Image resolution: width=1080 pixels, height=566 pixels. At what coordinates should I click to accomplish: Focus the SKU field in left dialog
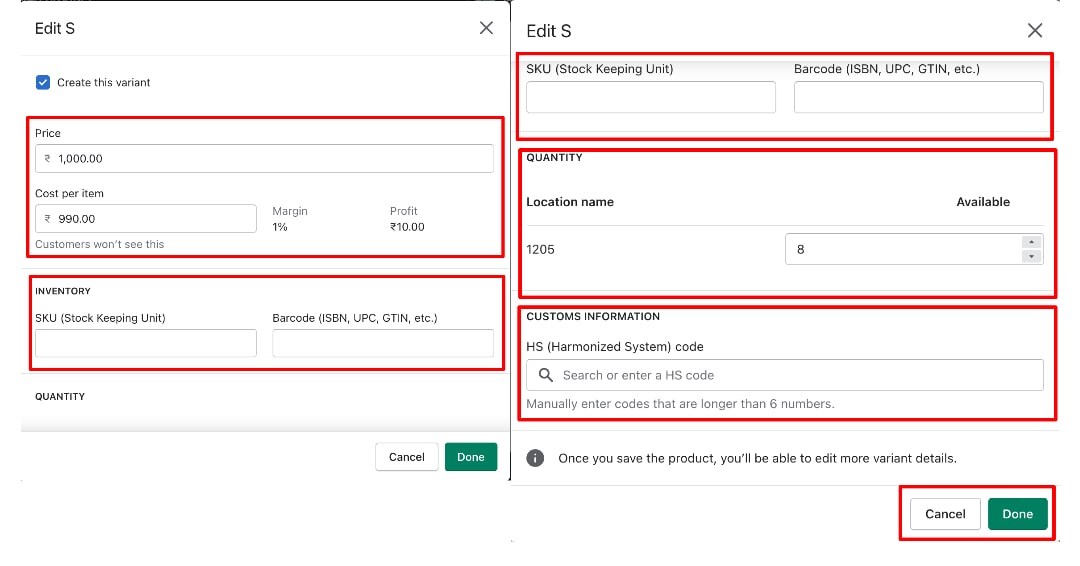point(146,343)
